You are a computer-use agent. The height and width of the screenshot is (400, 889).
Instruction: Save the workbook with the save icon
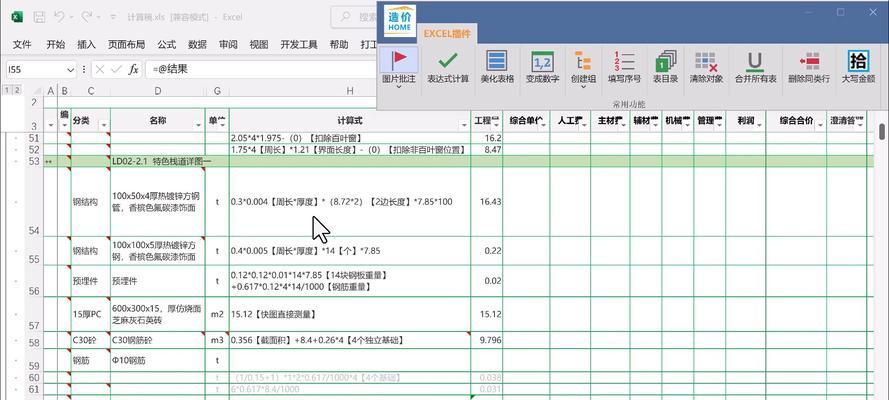[x=39, y=17]
